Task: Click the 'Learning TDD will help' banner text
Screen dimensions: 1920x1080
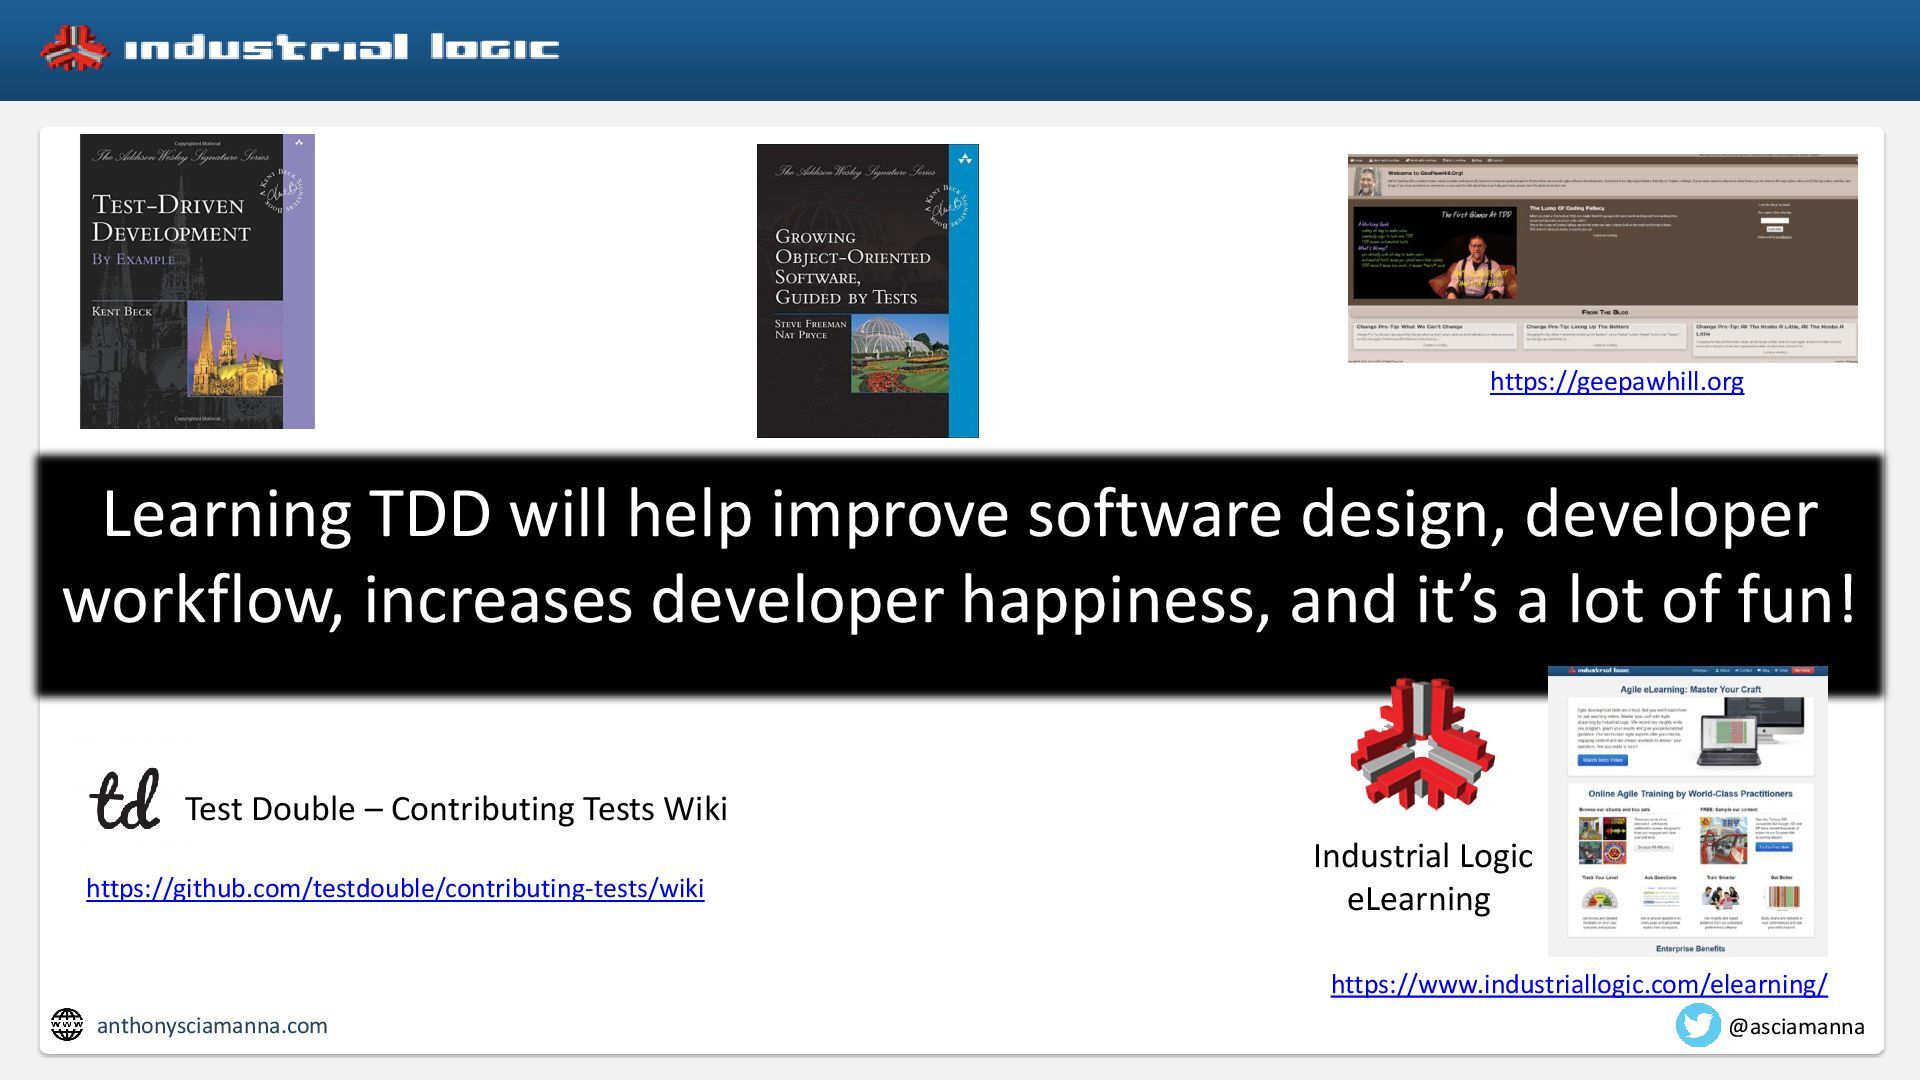Action: click(x=960, y=556)
